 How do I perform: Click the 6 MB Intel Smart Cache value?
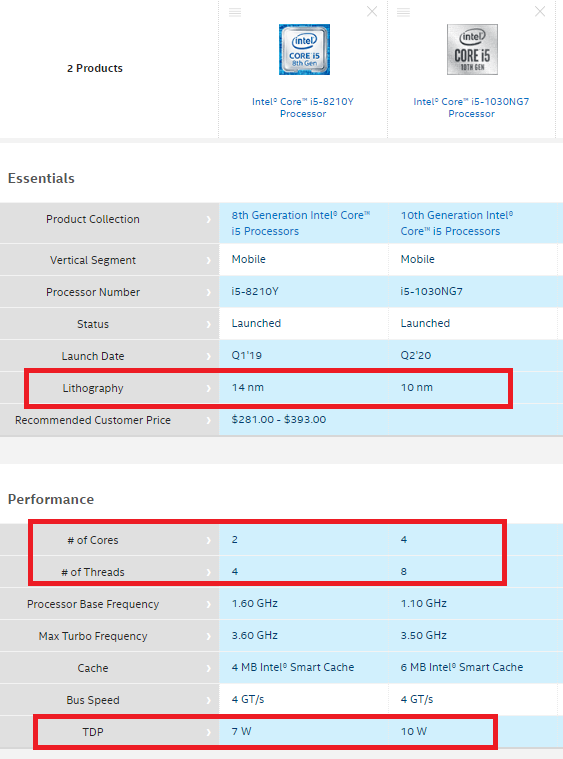coord(462,667)
